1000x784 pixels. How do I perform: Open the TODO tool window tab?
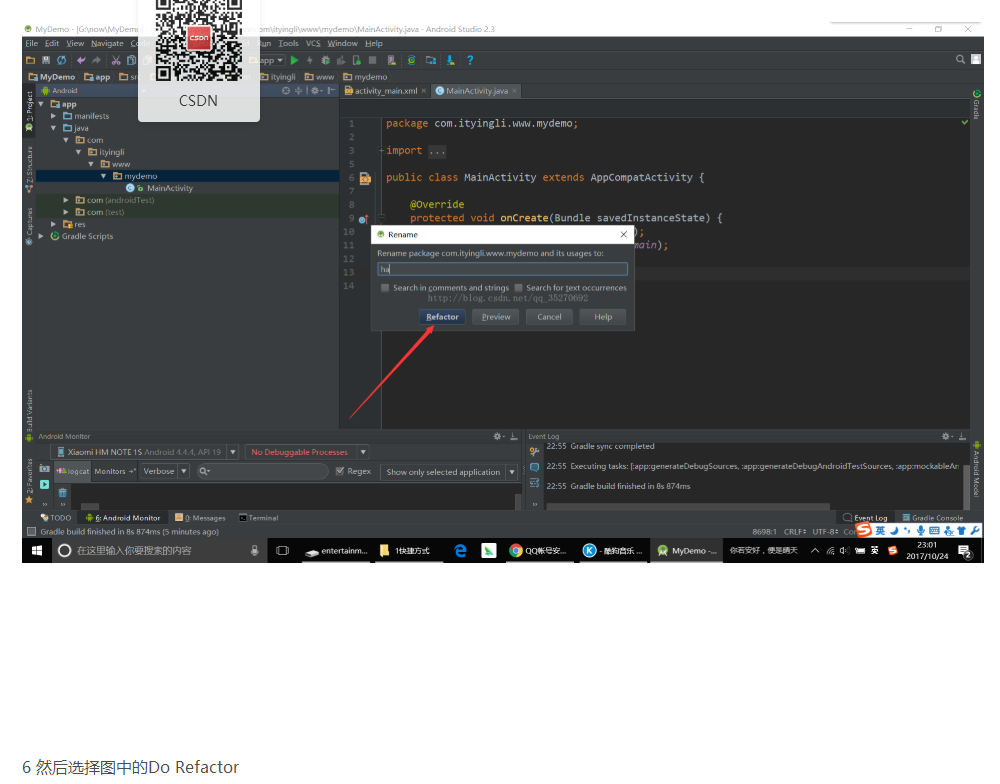56,518
